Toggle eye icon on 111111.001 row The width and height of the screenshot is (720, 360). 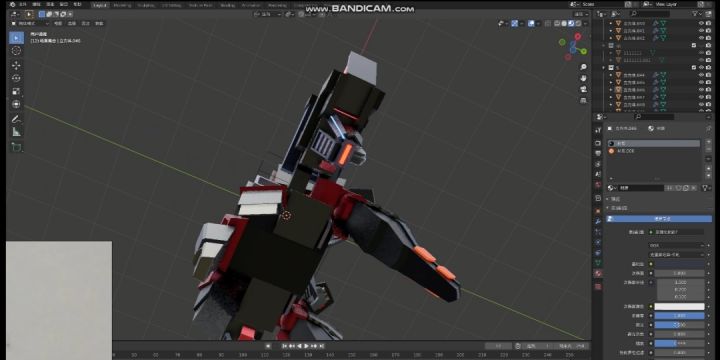tap(701, 60)
